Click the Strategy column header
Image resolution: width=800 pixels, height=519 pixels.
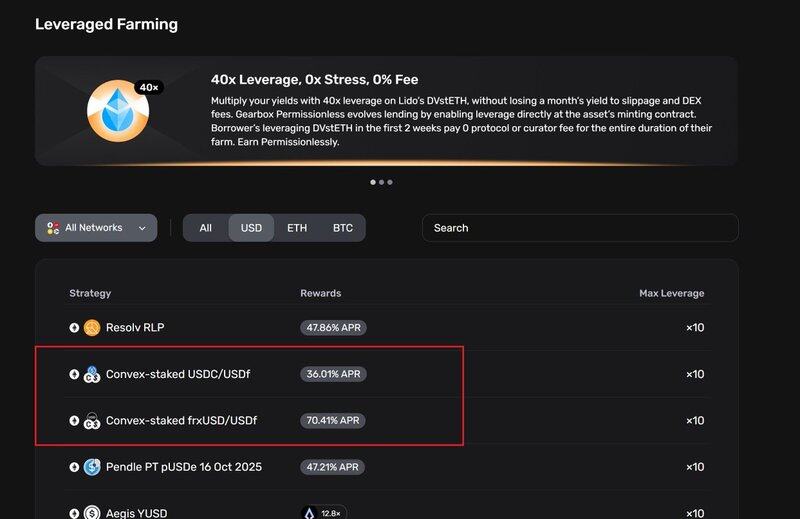click(90, 293)
